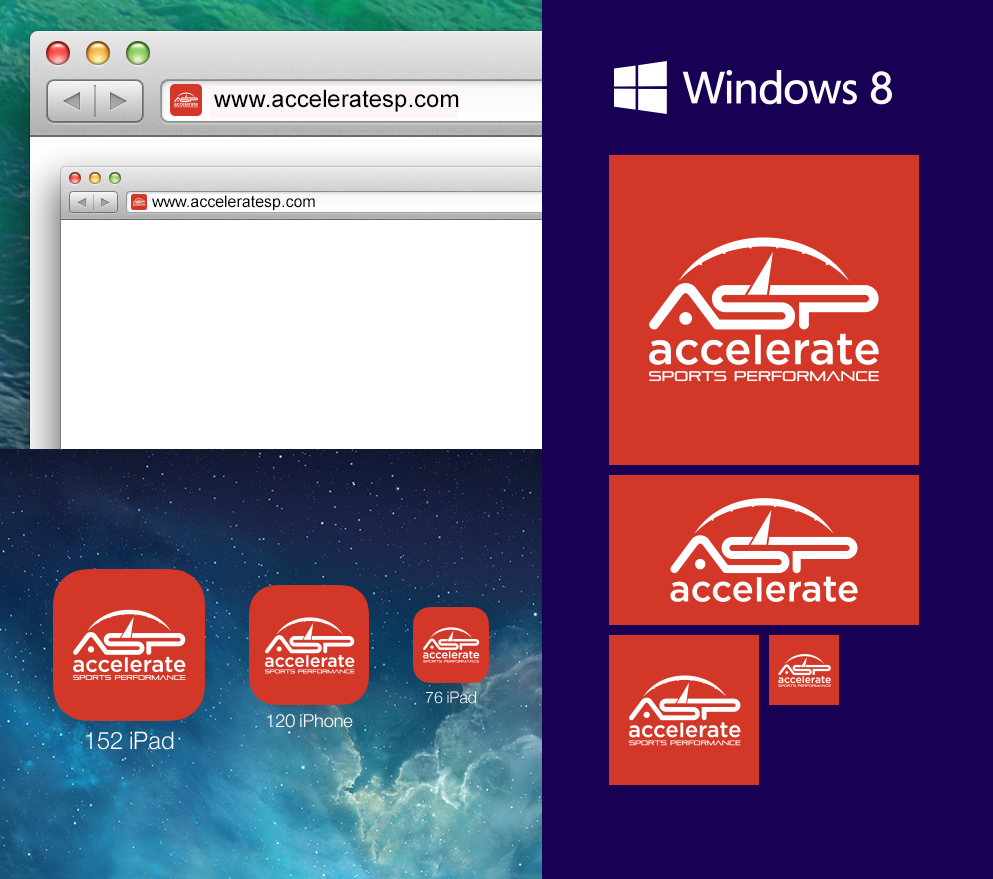Click the small inner browser address field
993x879 pixels.
pos(334,202)
